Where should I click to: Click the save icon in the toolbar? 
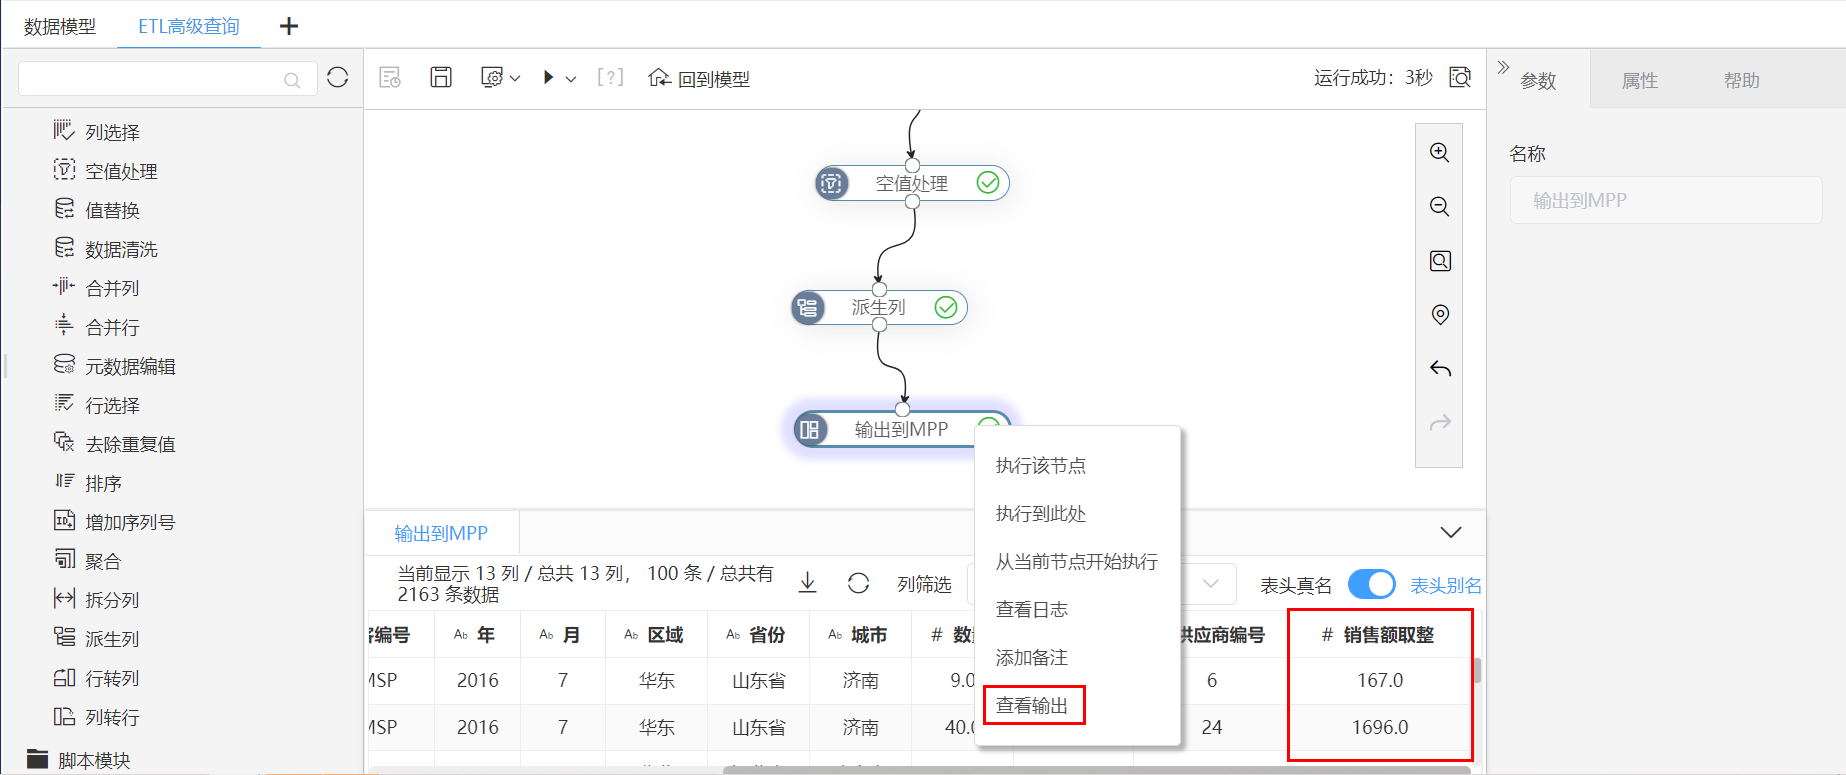click(441, 77)
